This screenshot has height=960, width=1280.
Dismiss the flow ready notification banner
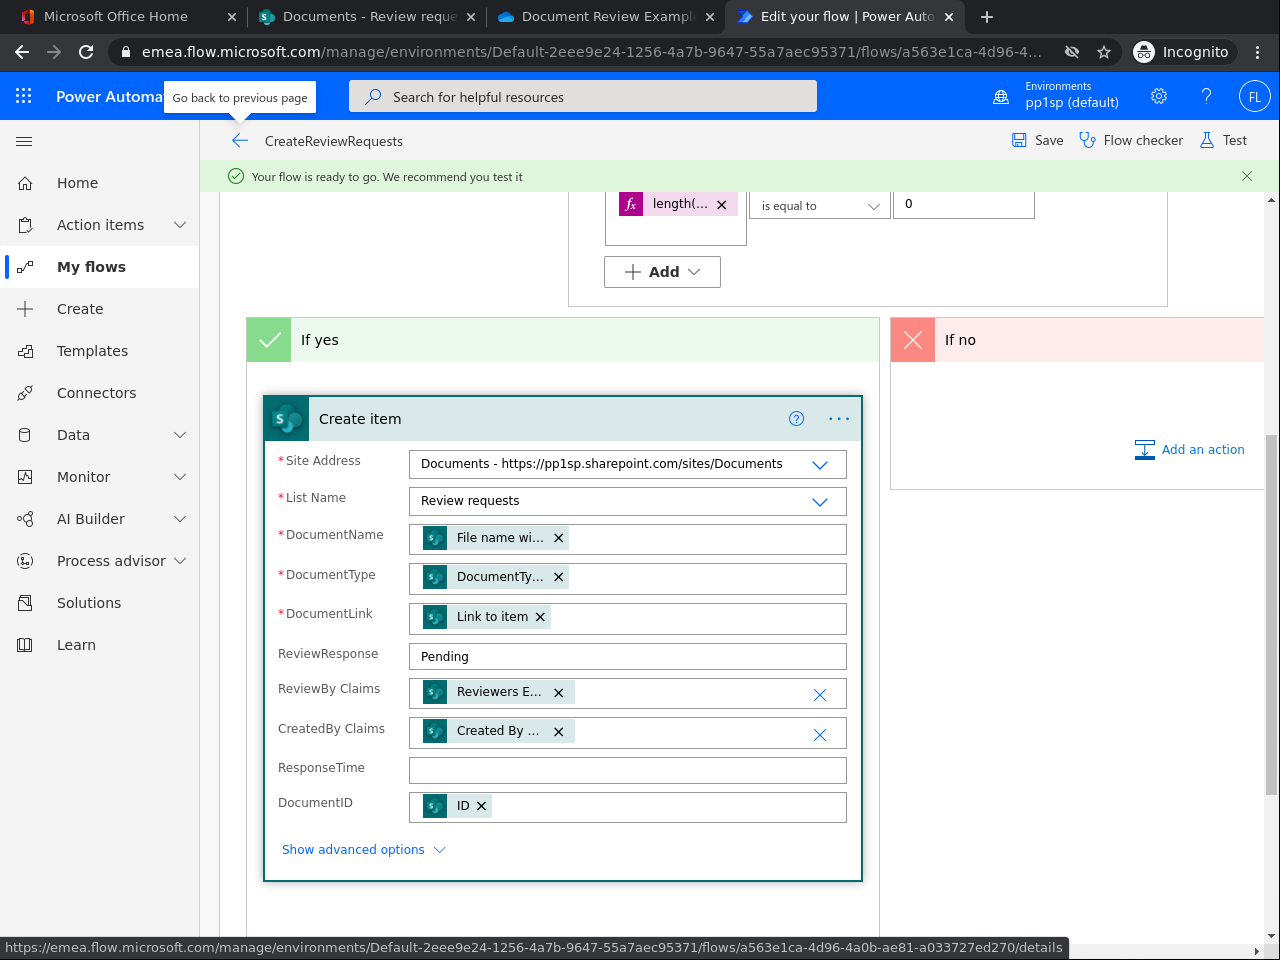pos(1247,176)
